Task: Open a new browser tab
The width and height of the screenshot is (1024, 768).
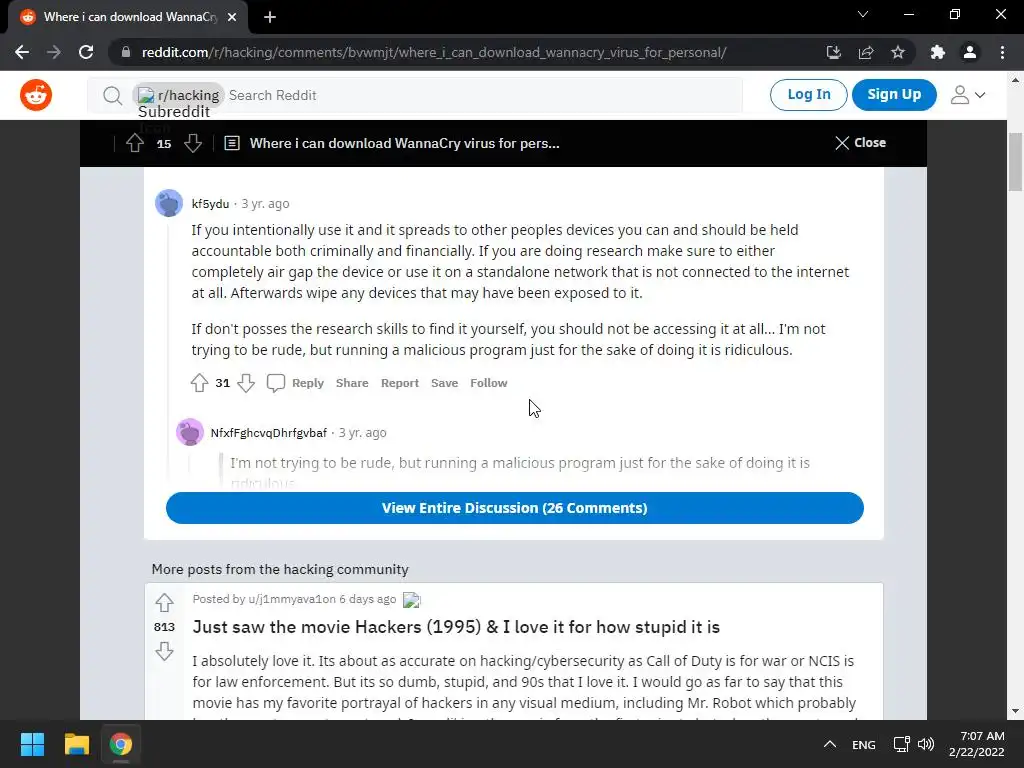Action: click(270, 17)
